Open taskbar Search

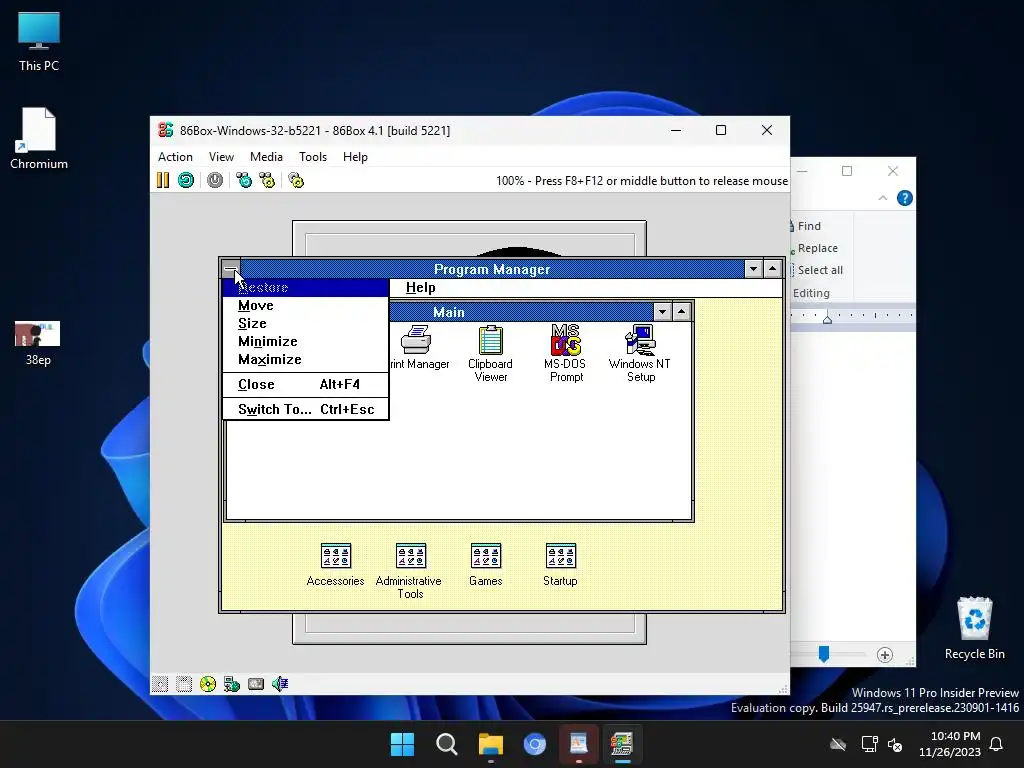pos(447,744)
